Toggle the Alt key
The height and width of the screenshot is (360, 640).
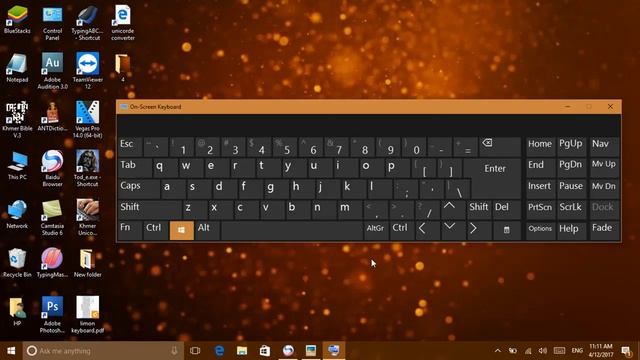coord(207,230)
